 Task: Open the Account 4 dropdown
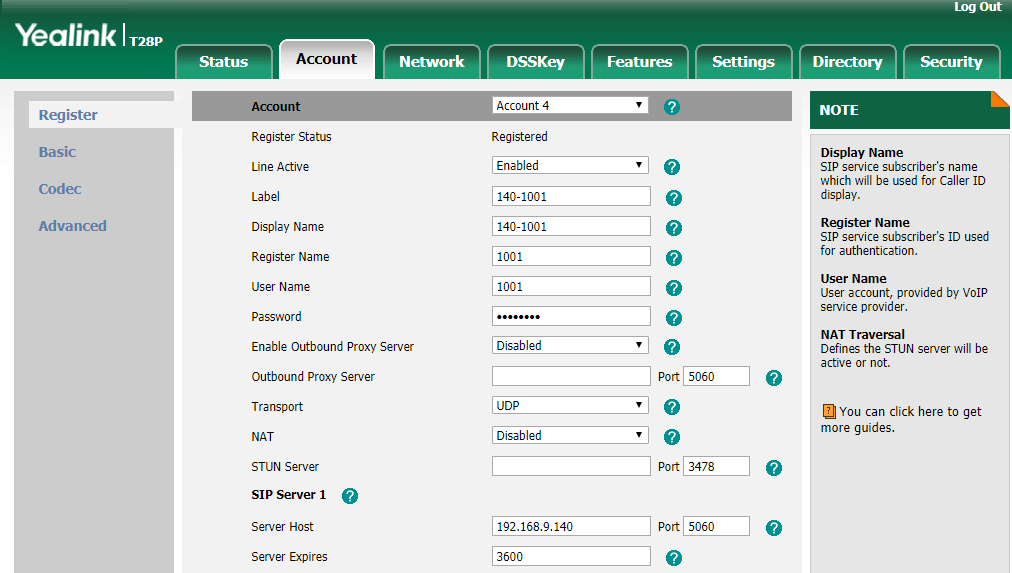(570, 106)
